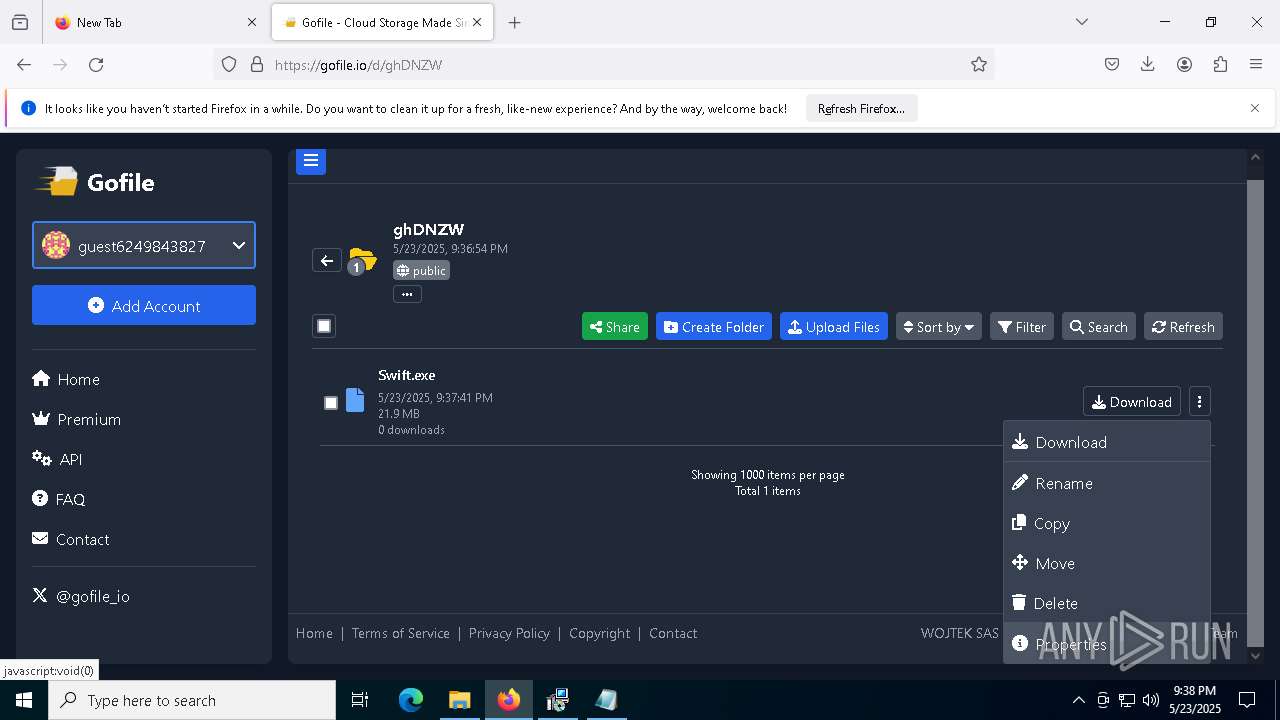Show hidden system tray icons
Image resolution: width=1280 pixels, height=720 pixels.
click(x=1078, y=700)
